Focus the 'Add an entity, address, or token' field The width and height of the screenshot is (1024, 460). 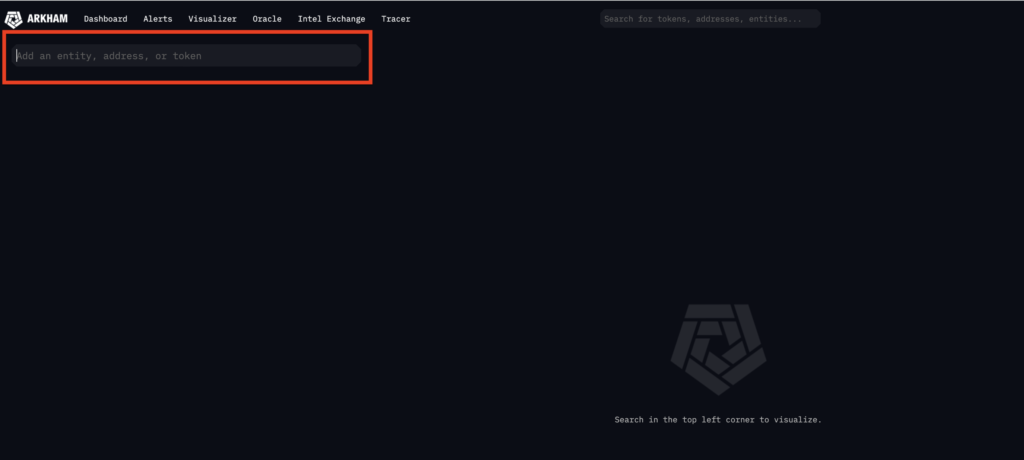[x=187, y=56]
